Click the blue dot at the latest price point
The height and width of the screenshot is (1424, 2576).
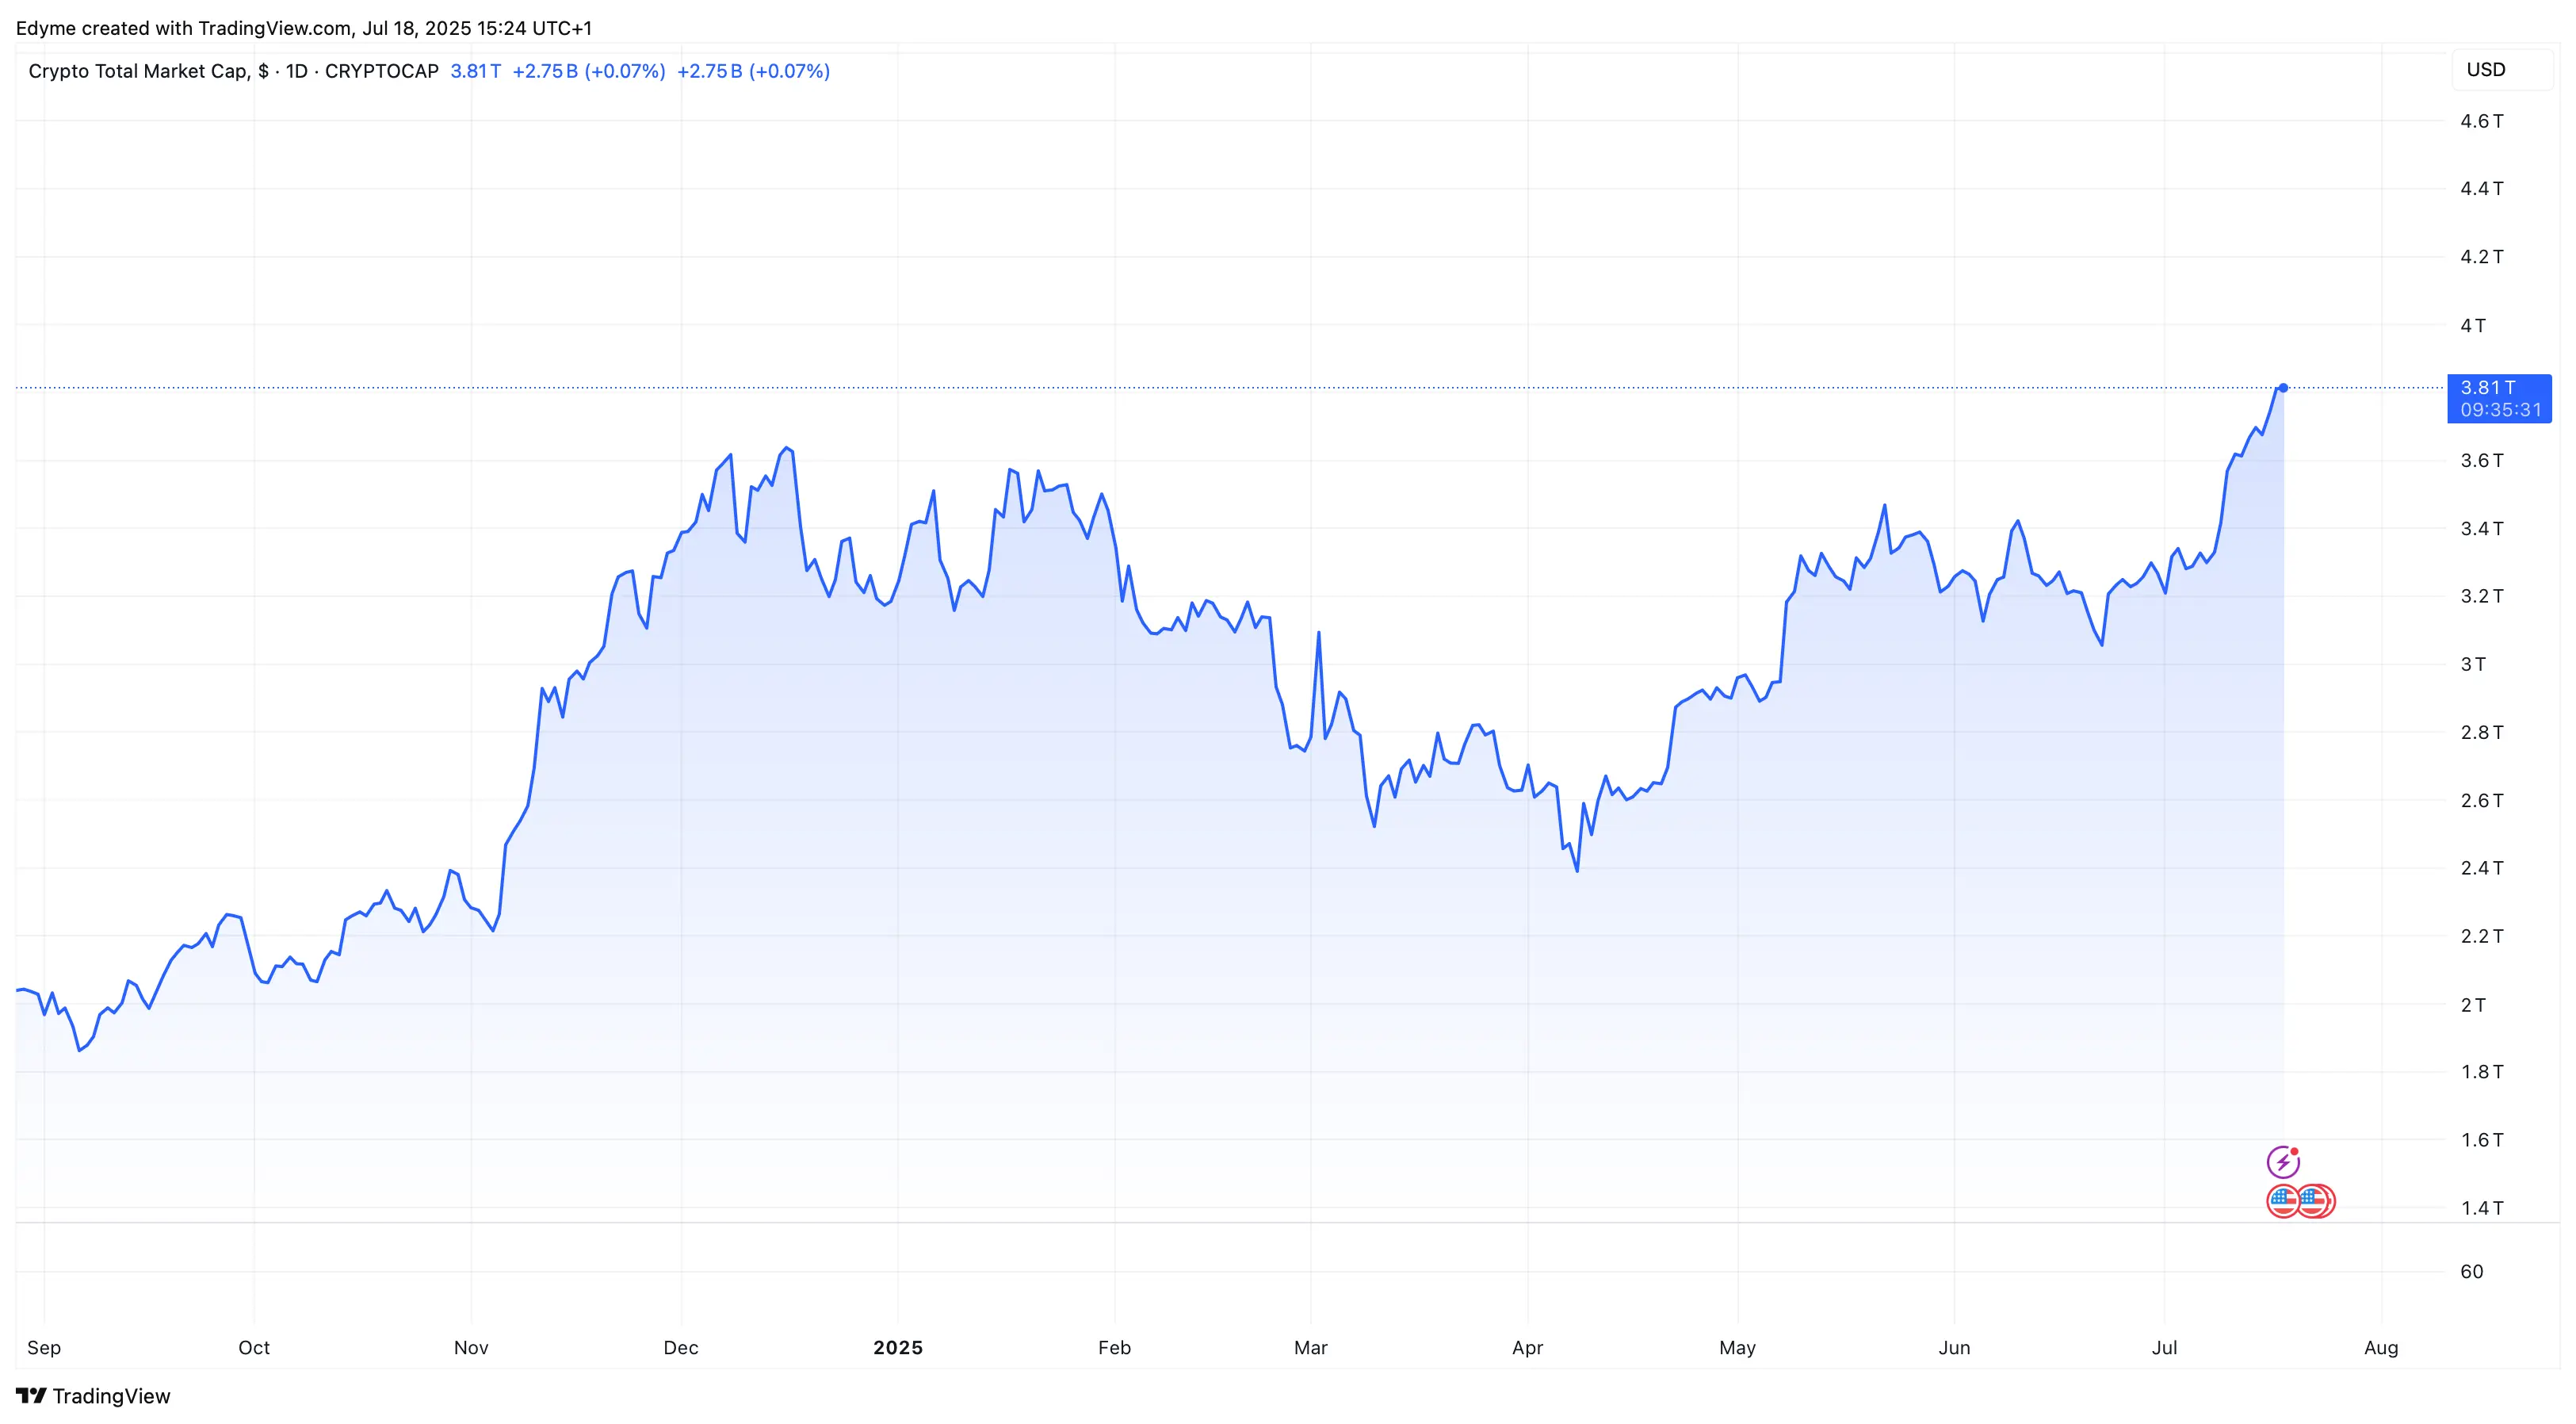[x=2283, y=388]
